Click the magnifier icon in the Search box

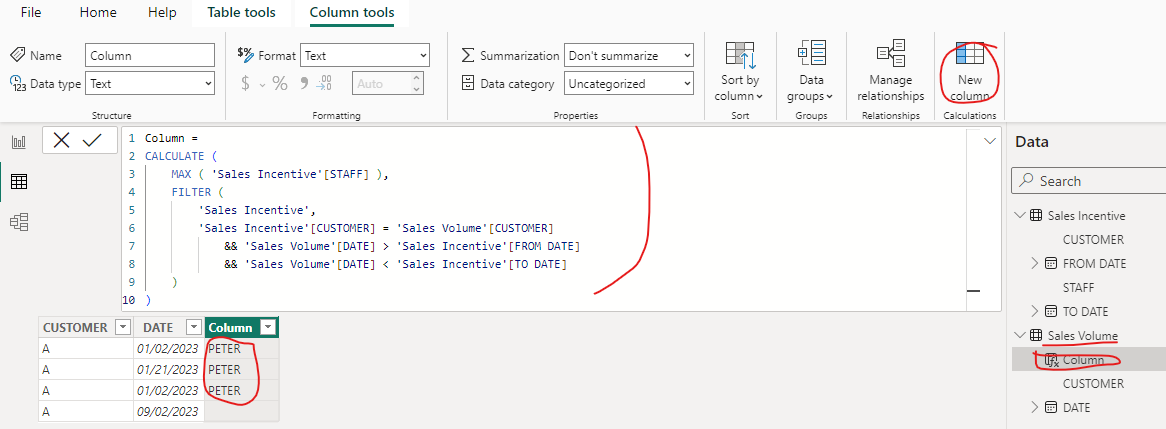pos(1027,181)
